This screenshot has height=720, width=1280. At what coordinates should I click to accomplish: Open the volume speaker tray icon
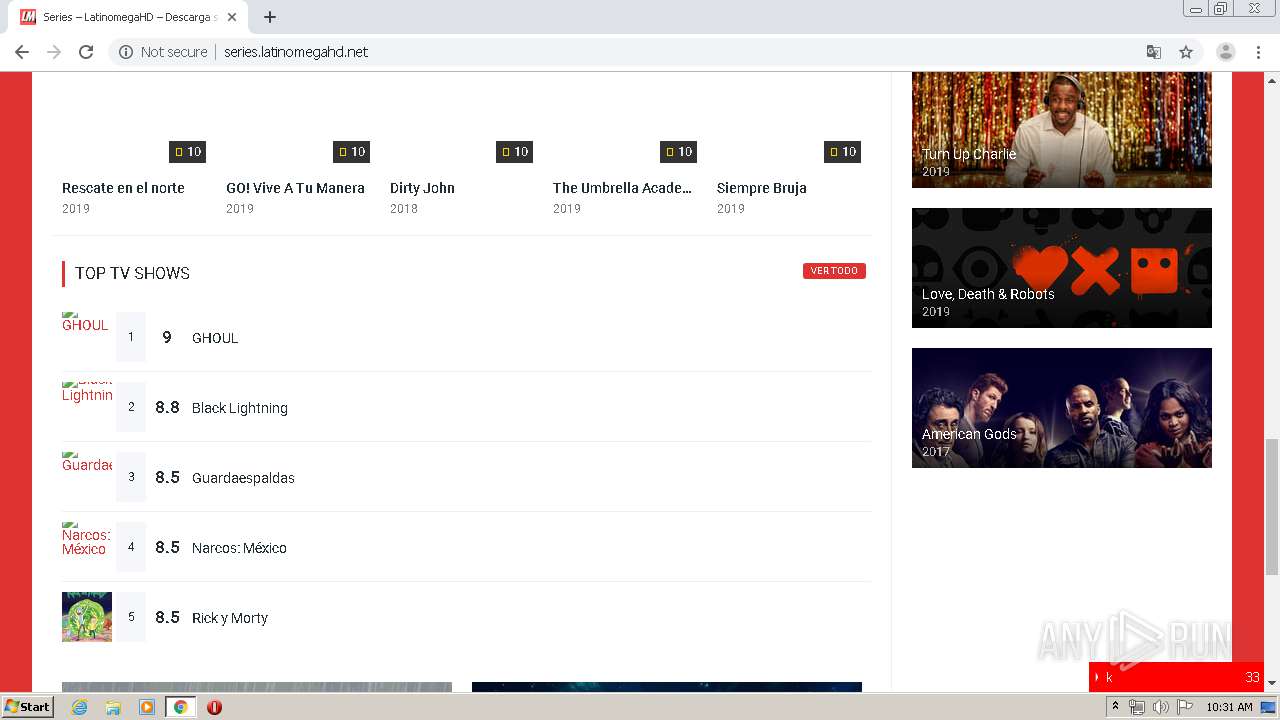click(x=1160, y=707)
